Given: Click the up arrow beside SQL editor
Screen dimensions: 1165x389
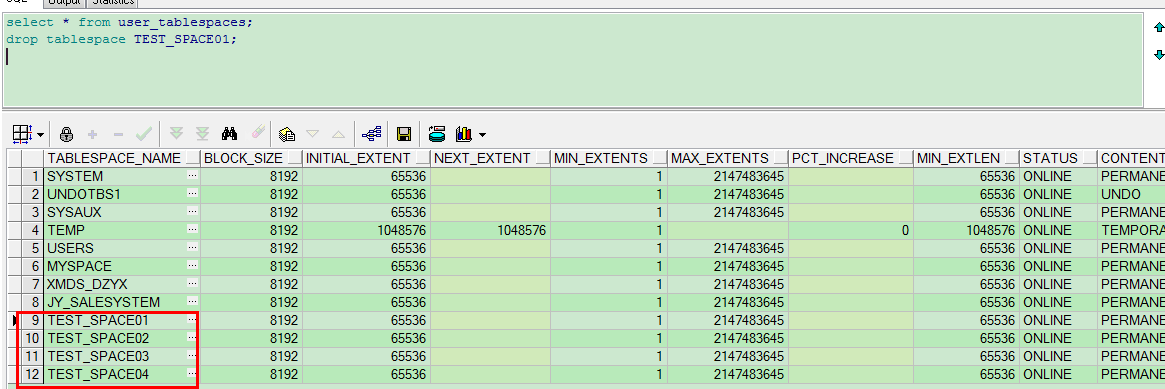Looking at the screenshot, I should [x=1158, y=27].
